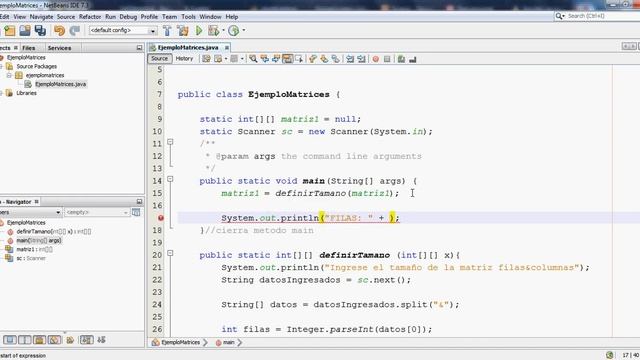
Task: Toggle Bookmark icon in editor toolbar
Action: [336, 59]
